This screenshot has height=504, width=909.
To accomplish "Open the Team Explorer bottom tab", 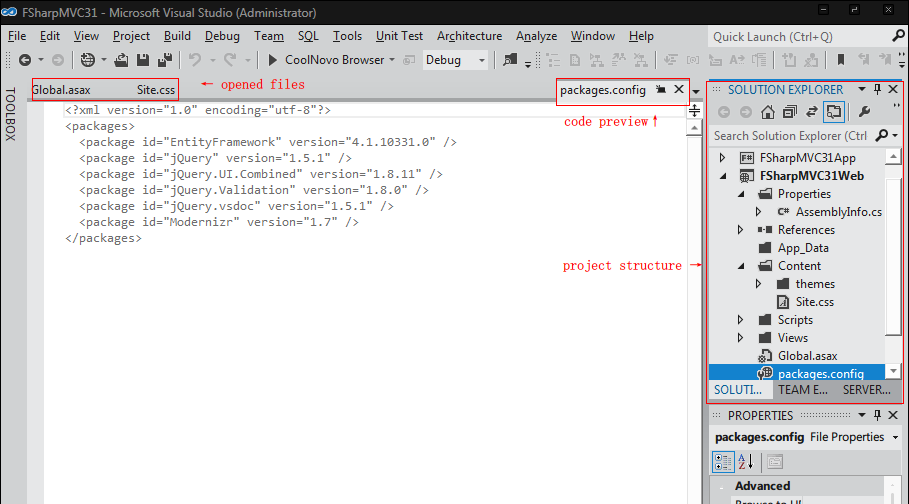I will (803, 390).
